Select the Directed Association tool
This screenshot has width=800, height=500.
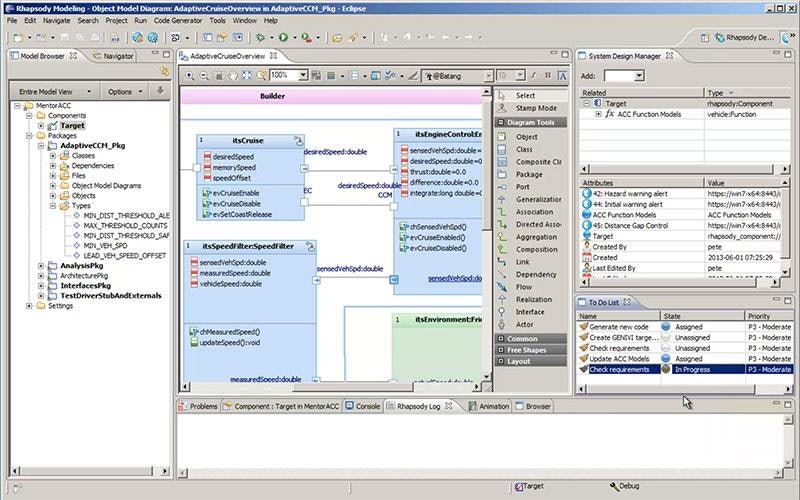click(x=531, y=224)
